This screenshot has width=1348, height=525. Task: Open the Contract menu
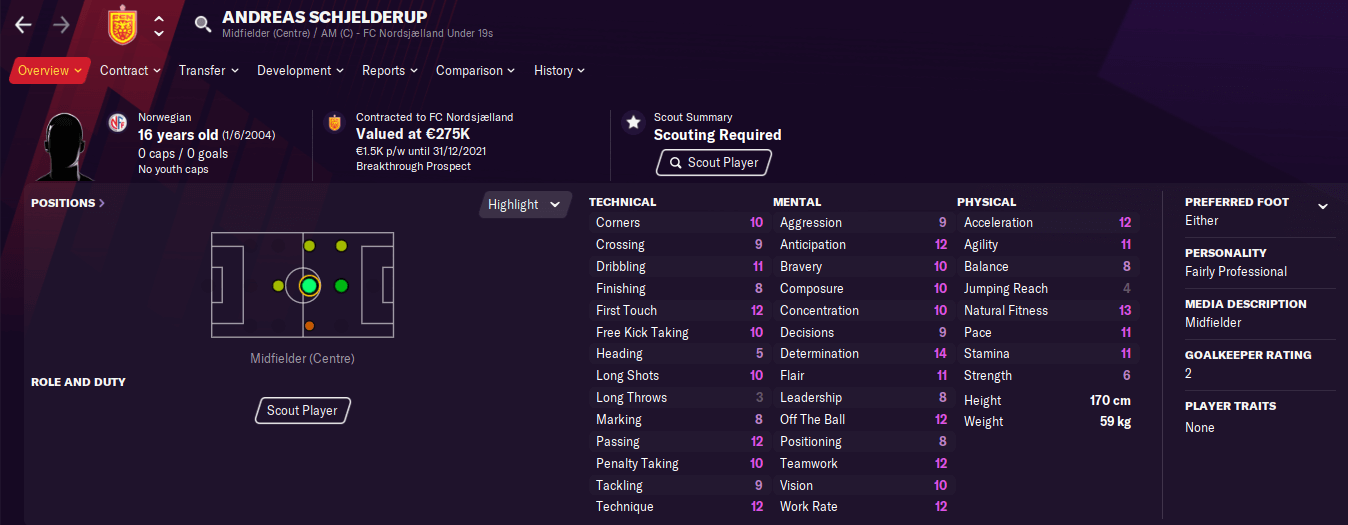(130, 71)
